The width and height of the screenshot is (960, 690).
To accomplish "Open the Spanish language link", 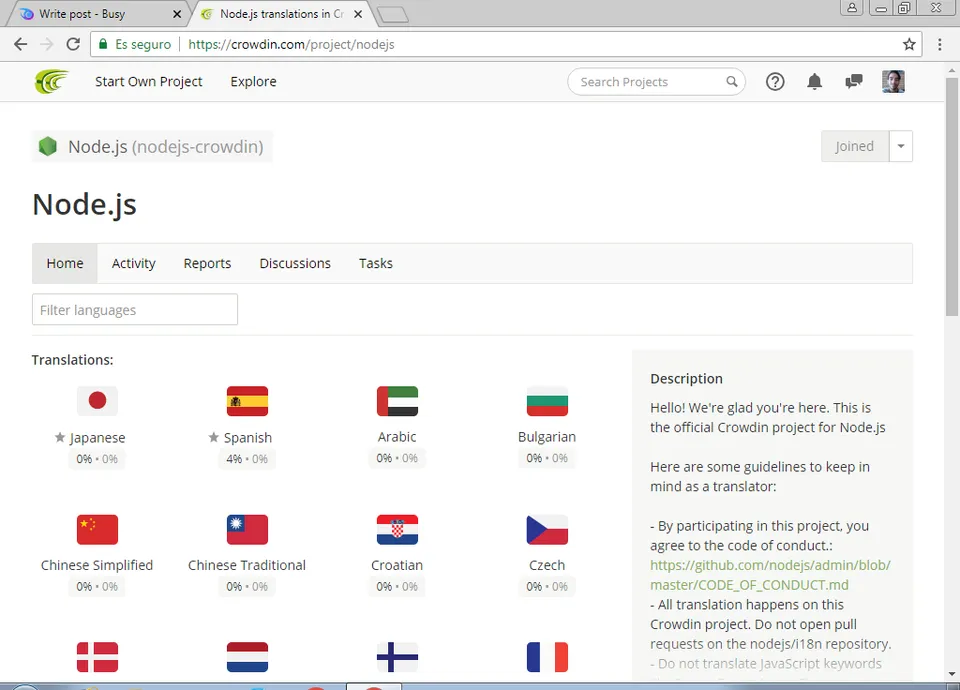I will 248,437.
